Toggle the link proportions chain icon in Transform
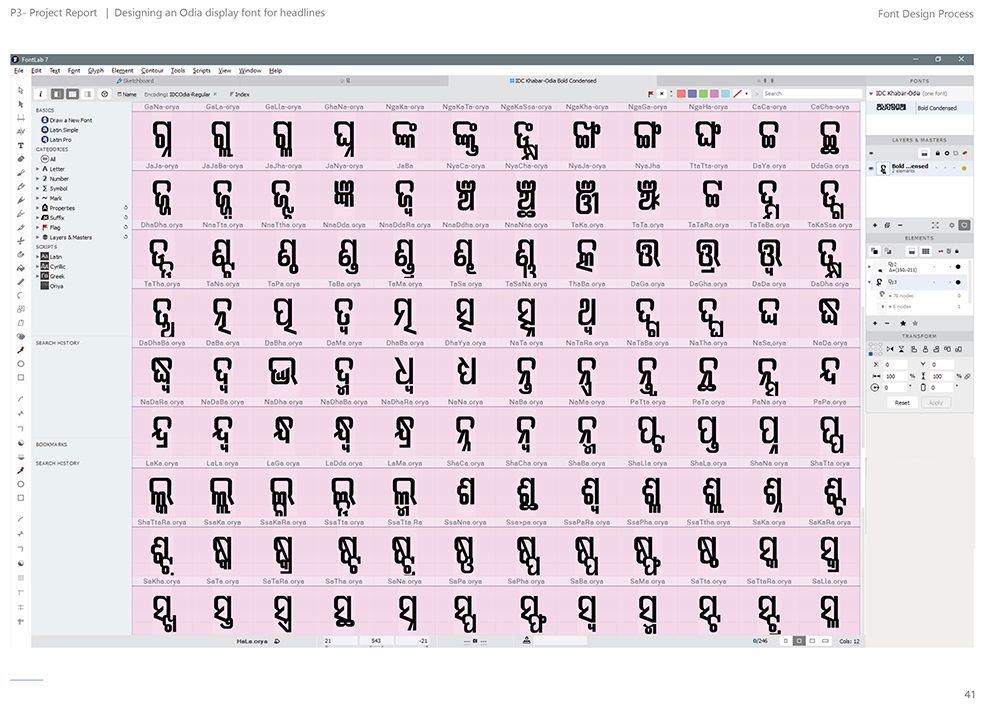Screen dimensions: 1000x707 (967, 376)
